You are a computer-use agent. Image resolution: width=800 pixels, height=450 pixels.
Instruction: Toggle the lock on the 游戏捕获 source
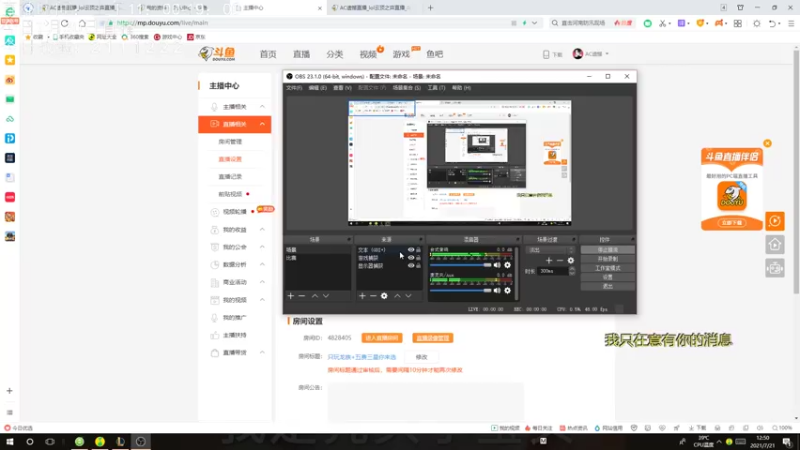click(418, 258)
